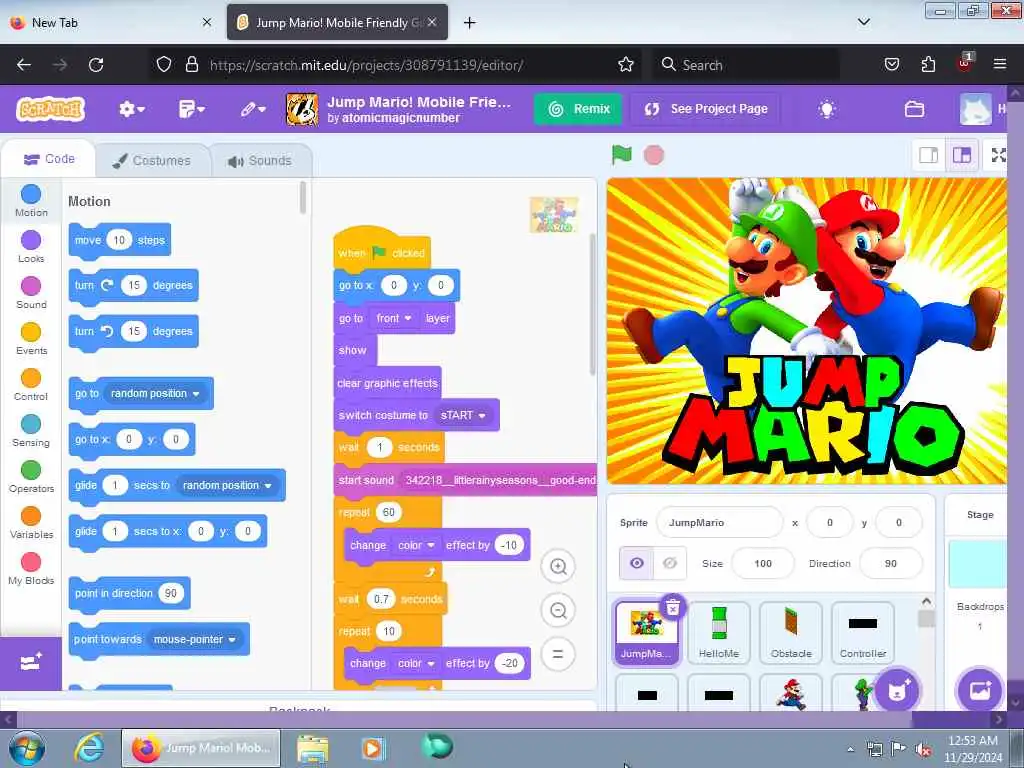Select the JumpMario sprite thumbnail

646,632
